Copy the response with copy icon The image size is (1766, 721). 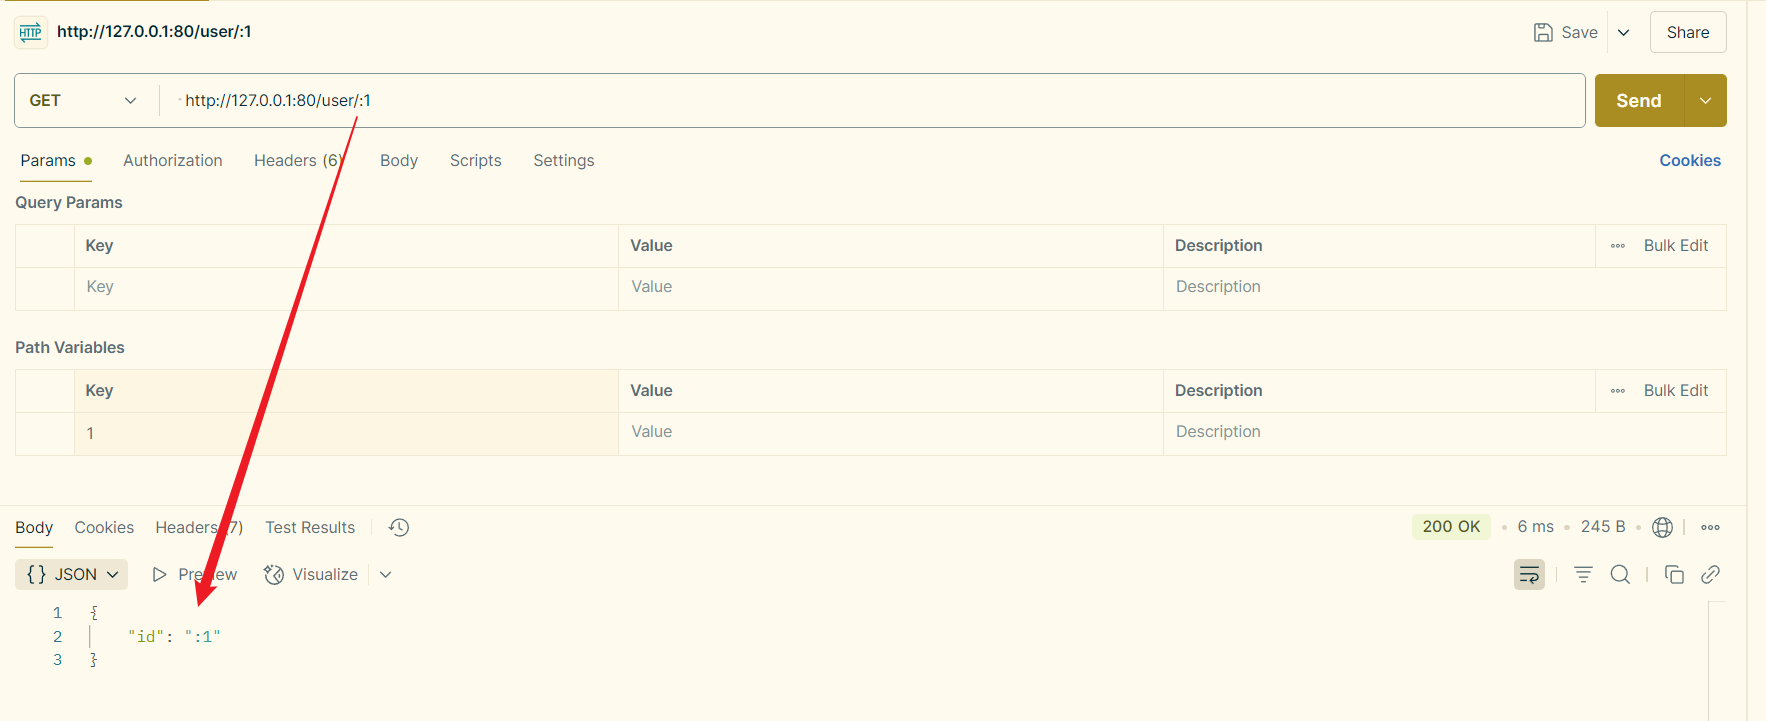[1674, 574]
